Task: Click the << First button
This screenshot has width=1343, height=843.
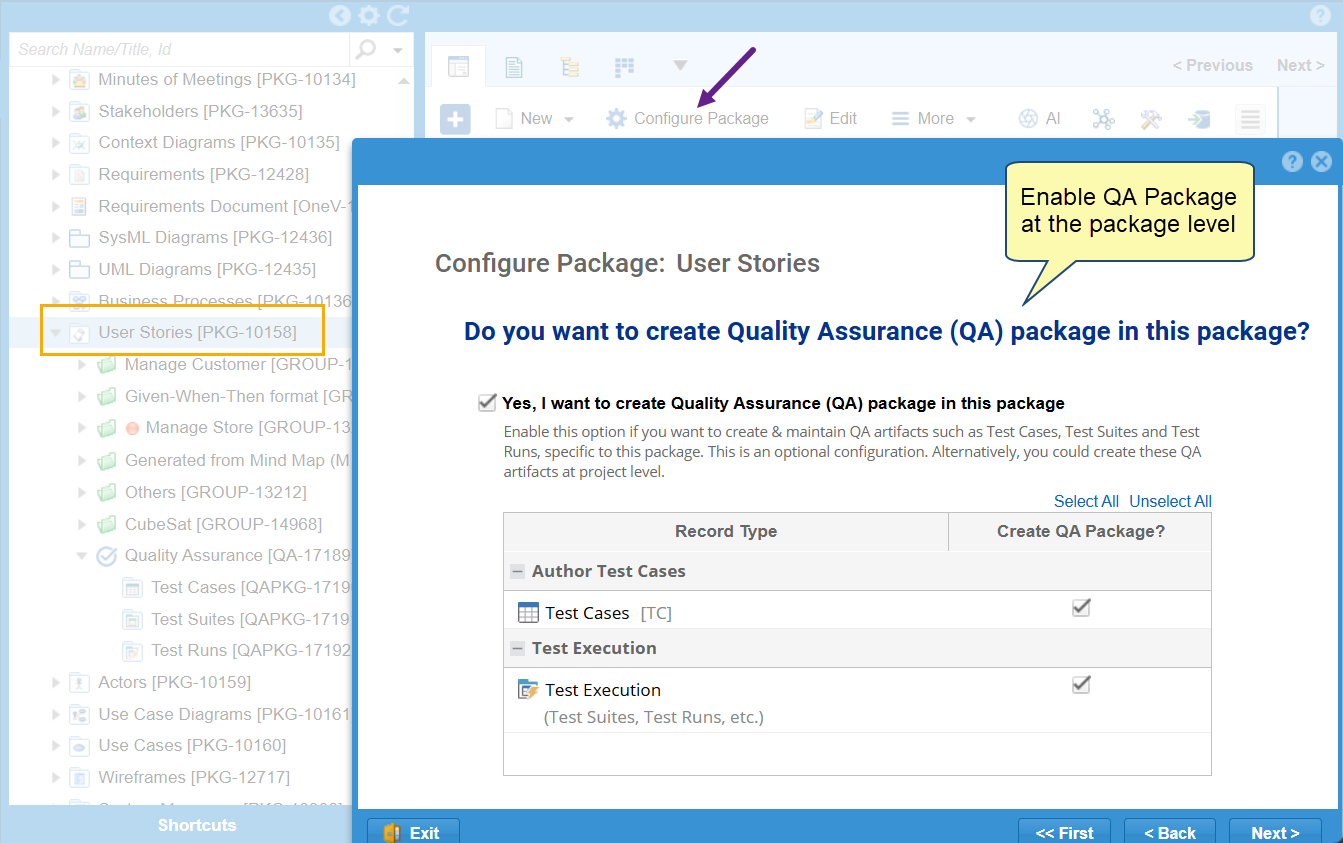Action: (1065, 832)
